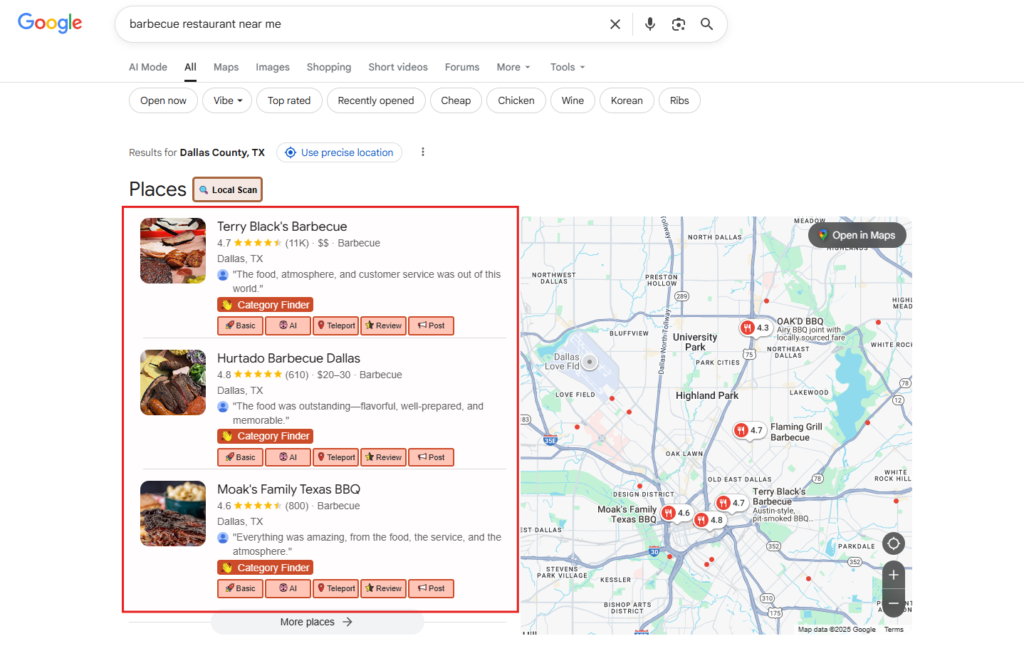Image resolution: width=1024 pixels, height=651 pixels.
Task: Click the map's locate-me crosshair icon
Action: 893,544
